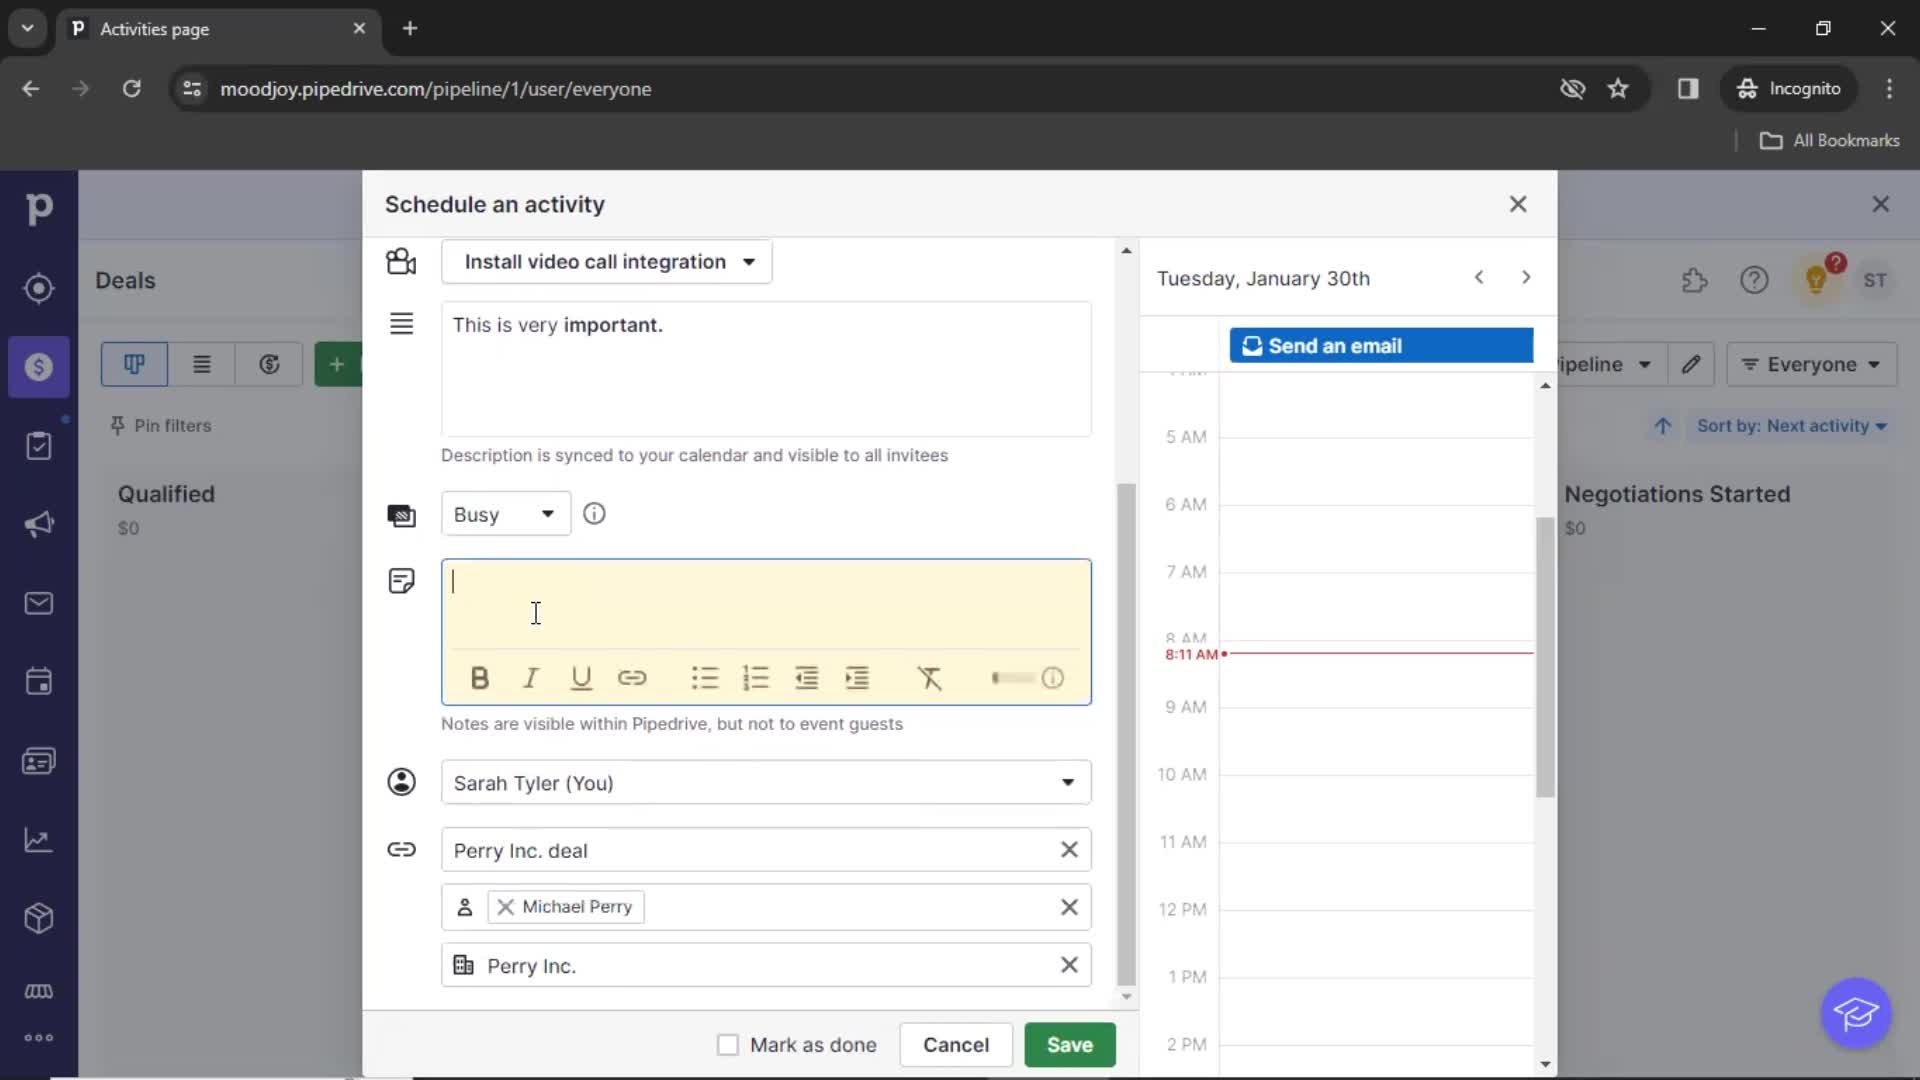
Task: Click the Underline formatting icon
Action: tap(582, 678)
